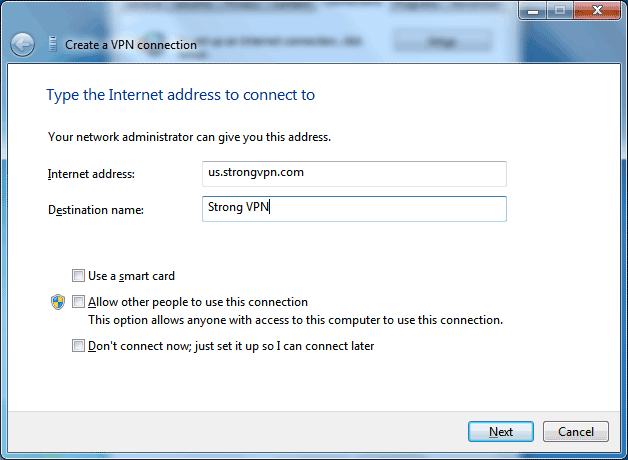The width and height of the screenshot is (628, 460).
Task: Place the cursor in the Destination name field
Action: (354, 209)
